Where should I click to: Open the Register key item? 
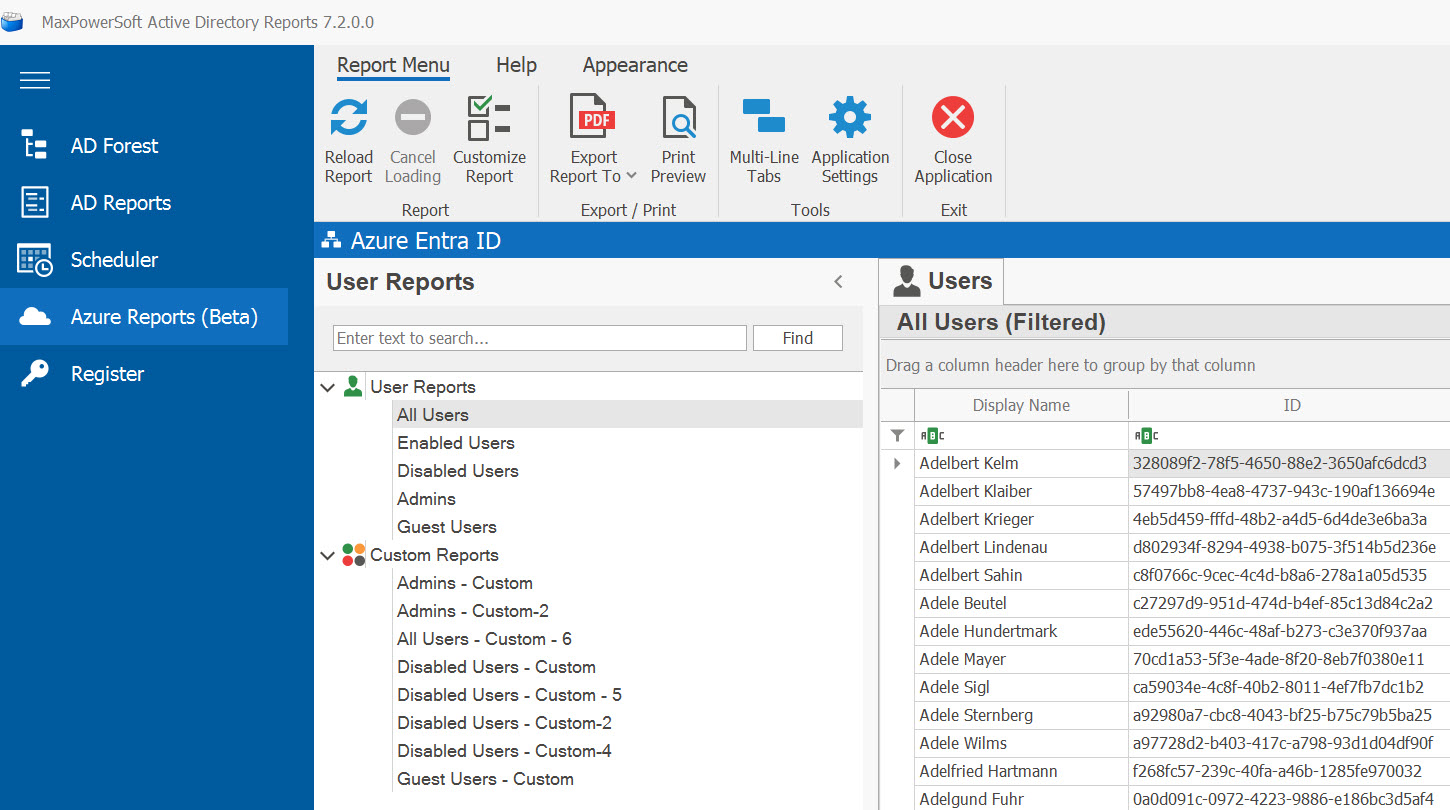107,374
